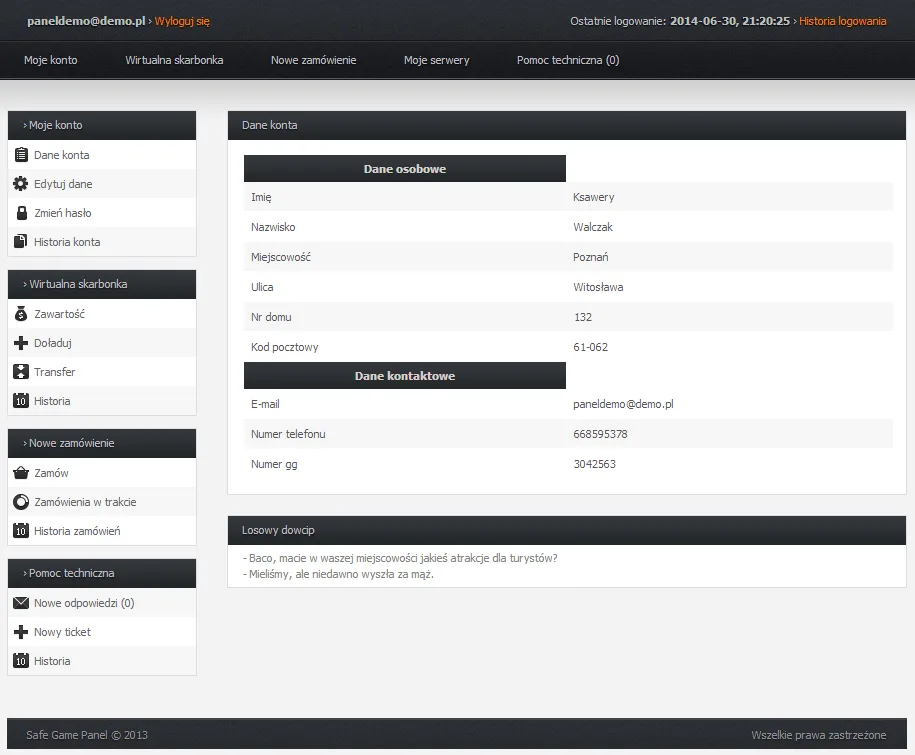Click the envelope icon for Nowe odpowiedzi
Screen dimensions: 915x755
[21, 603]
